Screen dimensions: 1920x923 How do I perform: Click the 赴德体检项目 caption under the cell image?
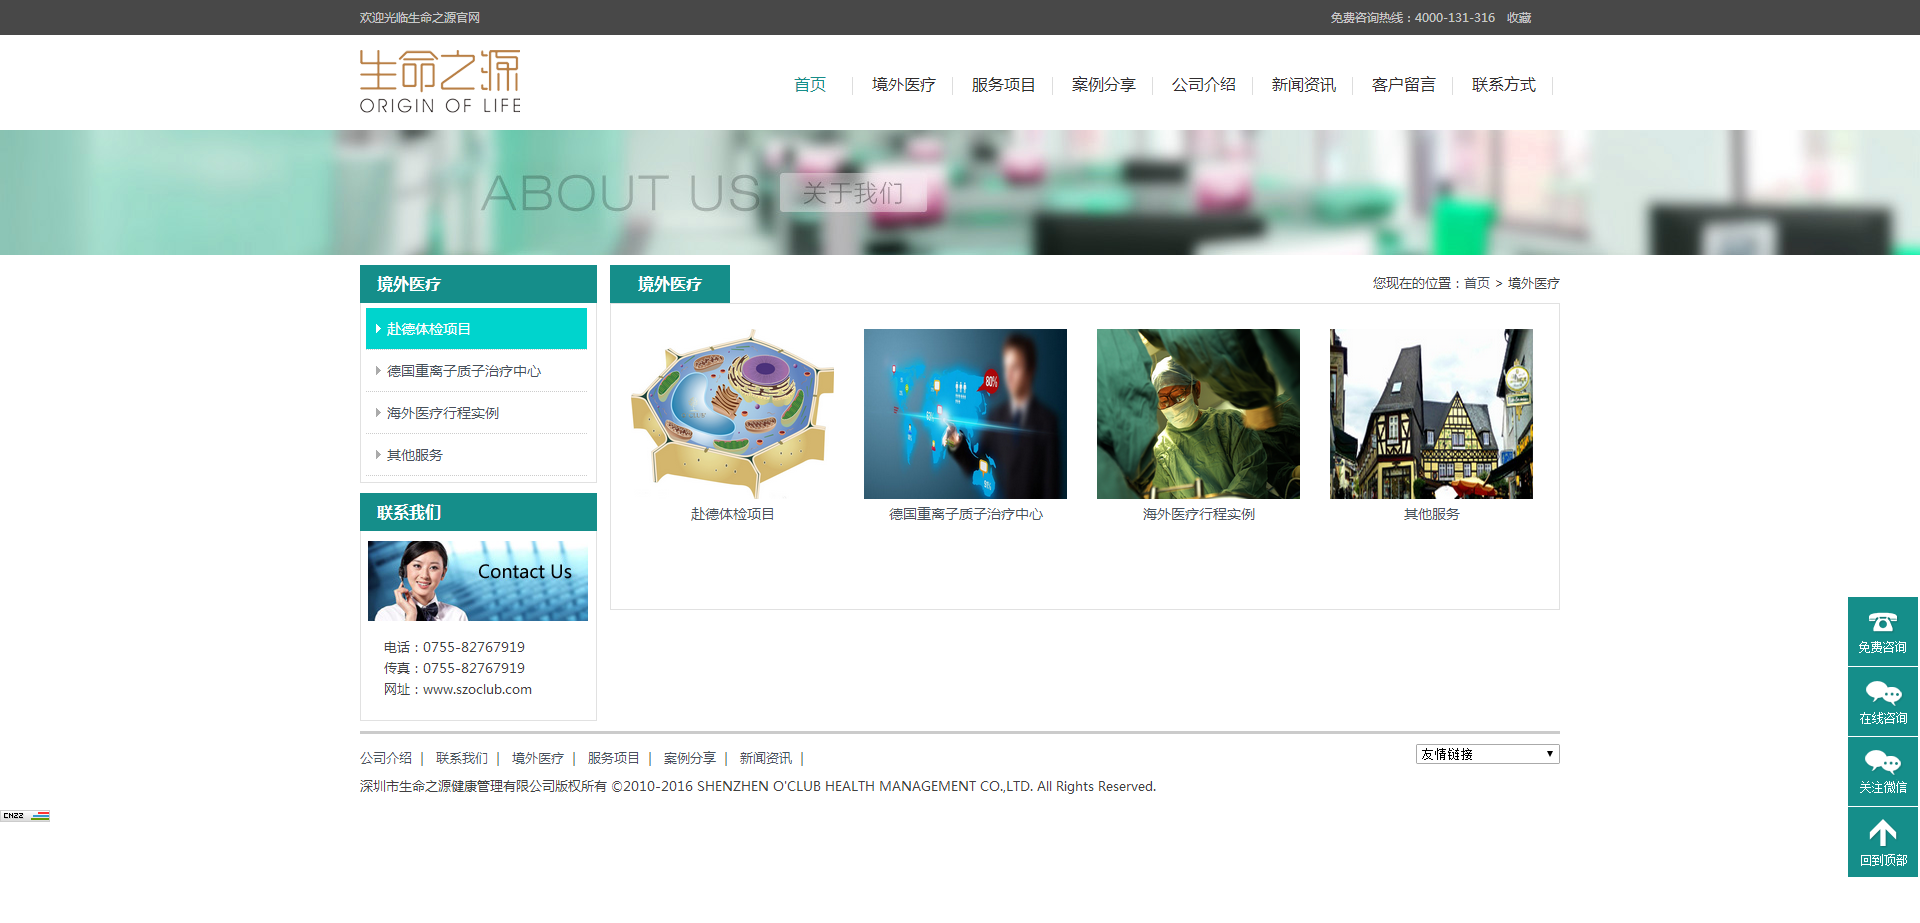pyautogui.click(x=732, y=514)
